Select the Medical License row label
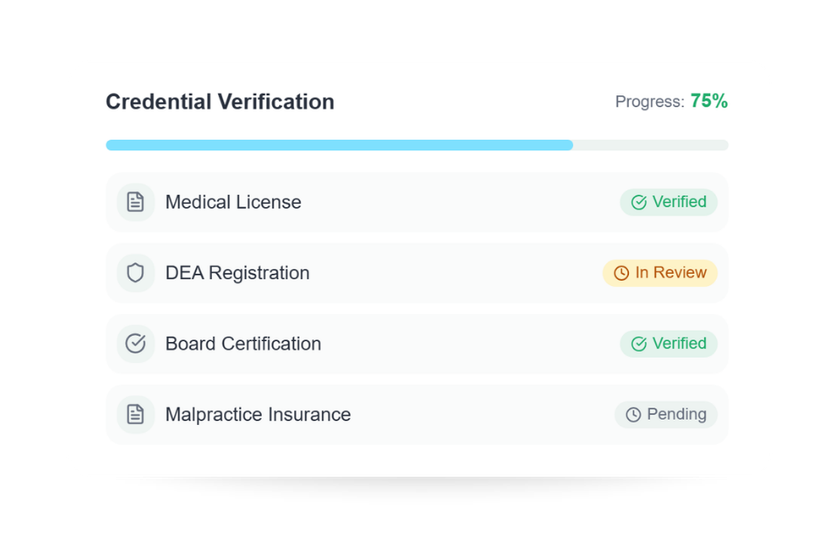Image resolution: width=840 pixels, height=537 pixels. [x=233, y=202]
